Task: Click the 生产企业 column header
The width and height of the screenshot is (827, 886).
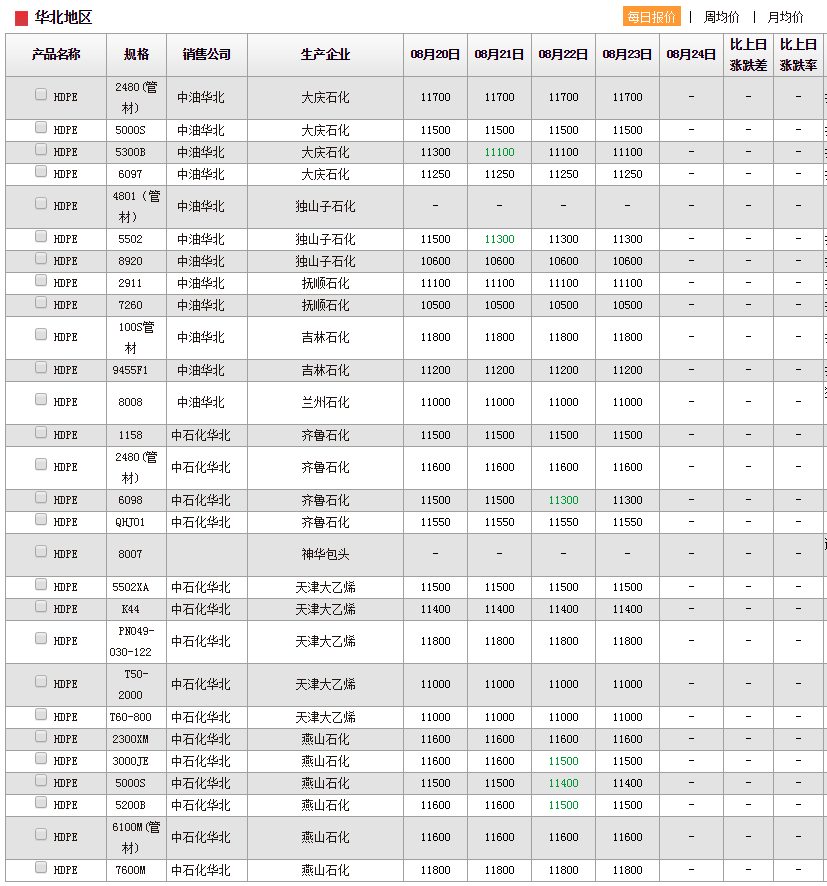Action: 325,54
